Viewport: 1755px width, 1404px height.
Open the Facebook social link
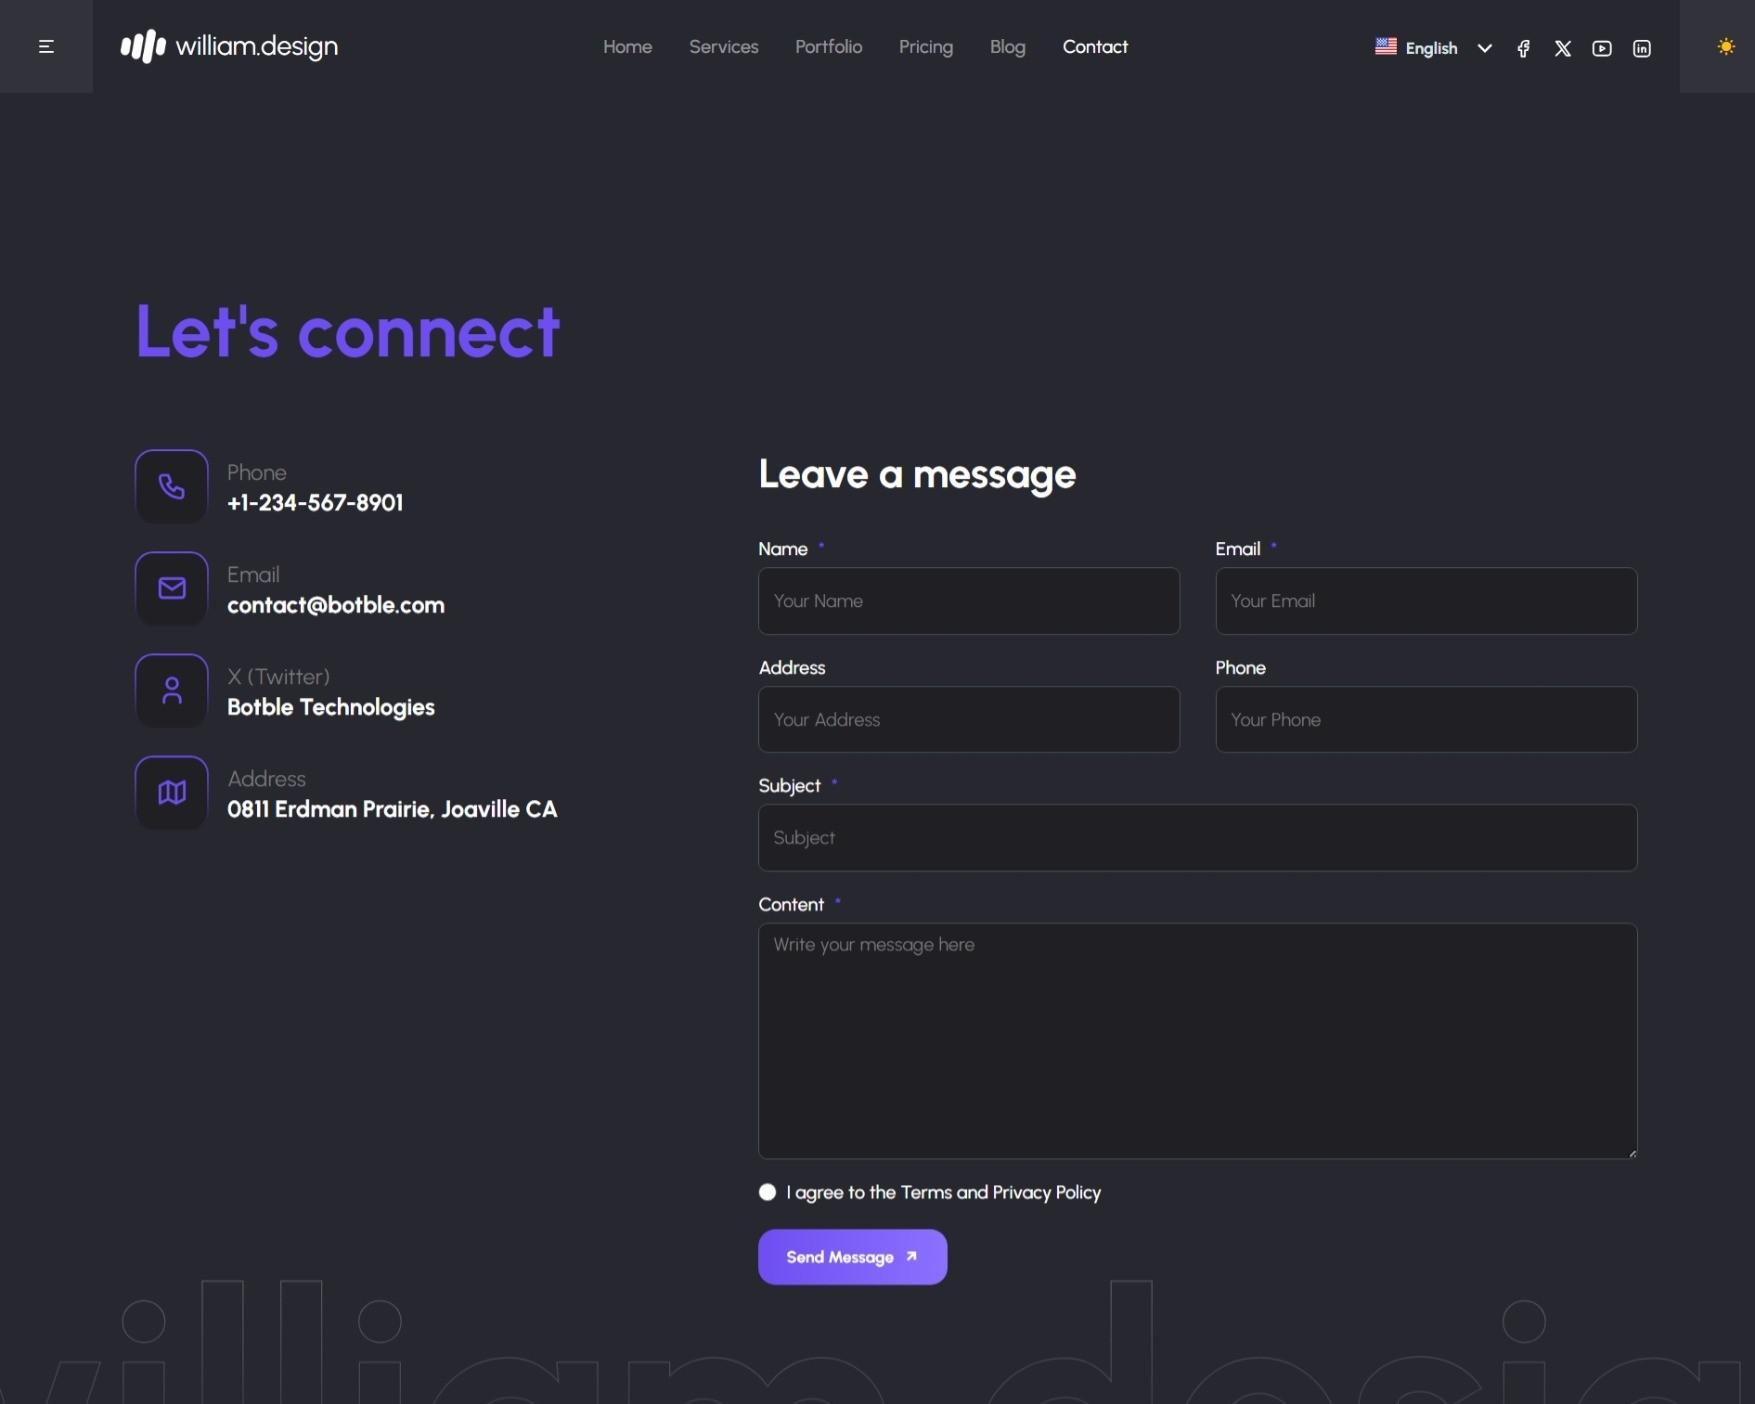1523,48
